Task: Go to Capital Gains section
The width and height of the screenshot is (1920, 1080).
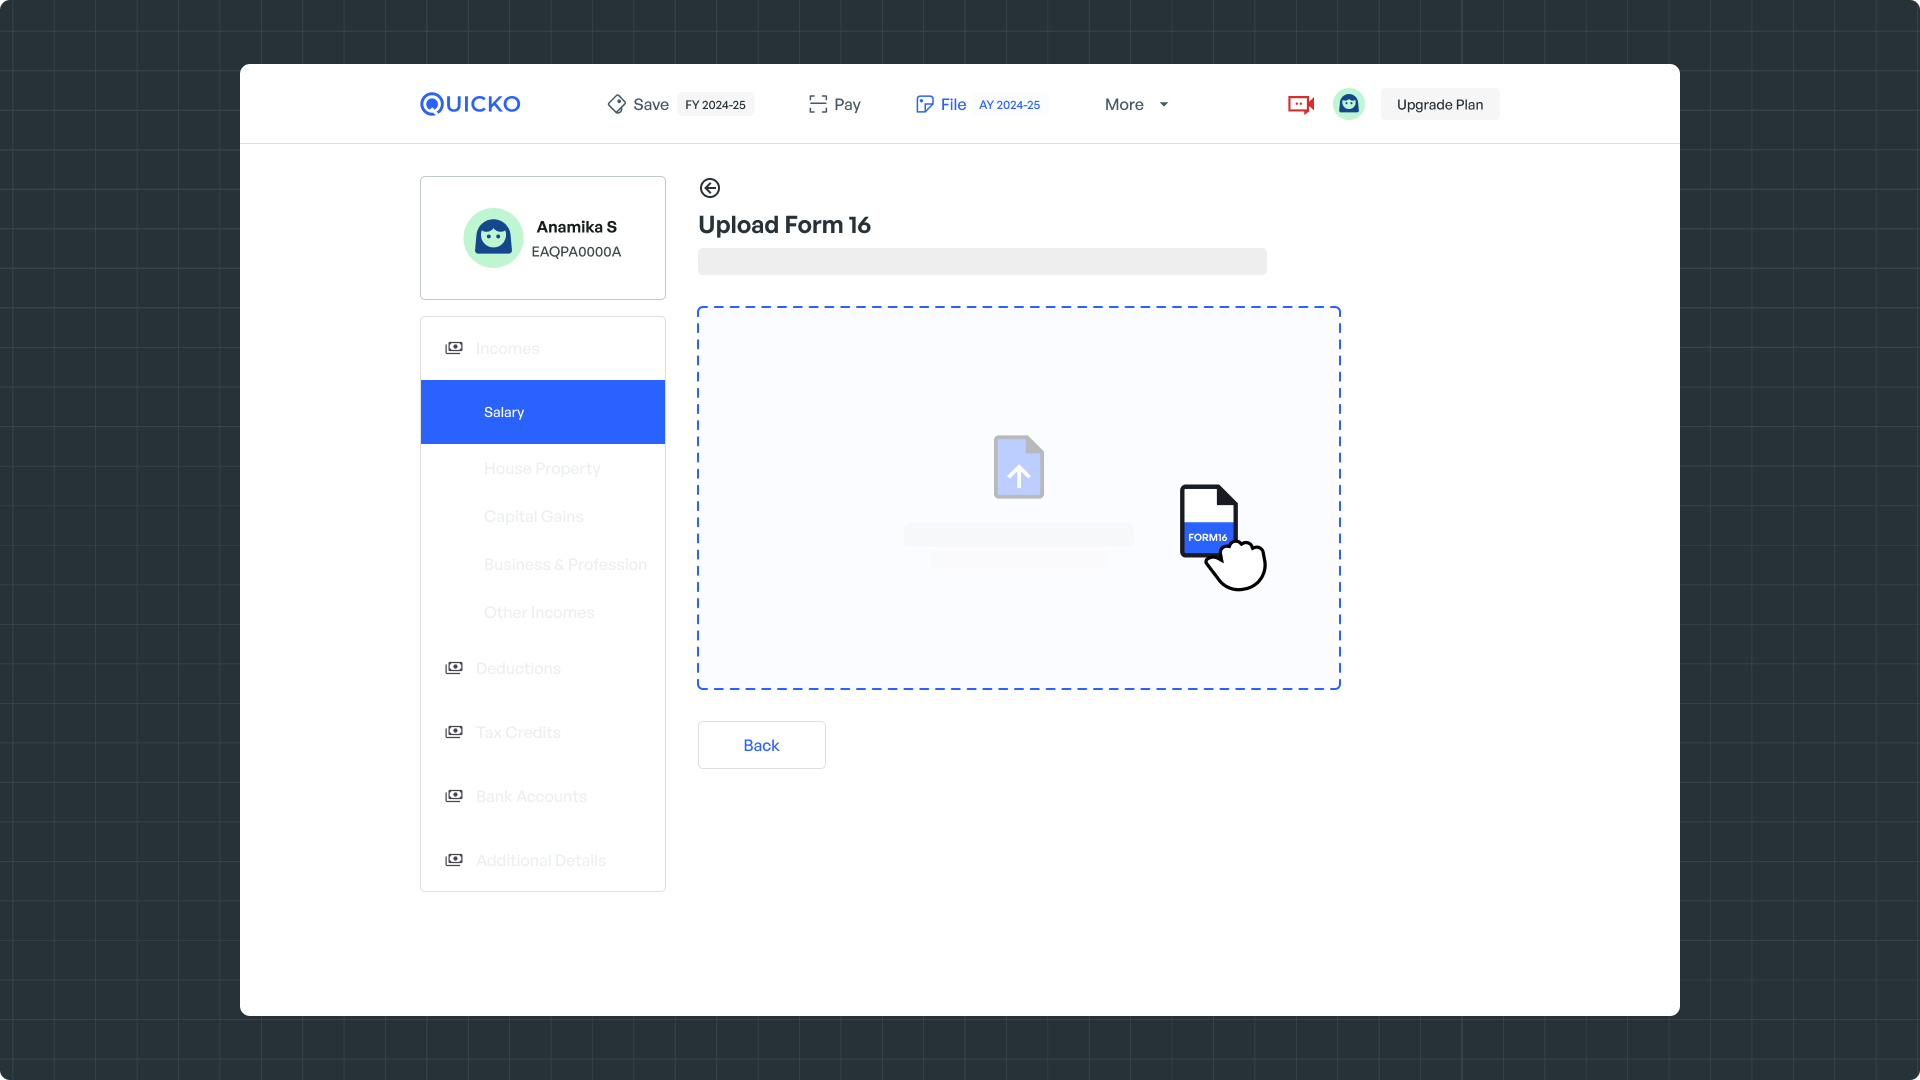Action: (x=534, y=516)
